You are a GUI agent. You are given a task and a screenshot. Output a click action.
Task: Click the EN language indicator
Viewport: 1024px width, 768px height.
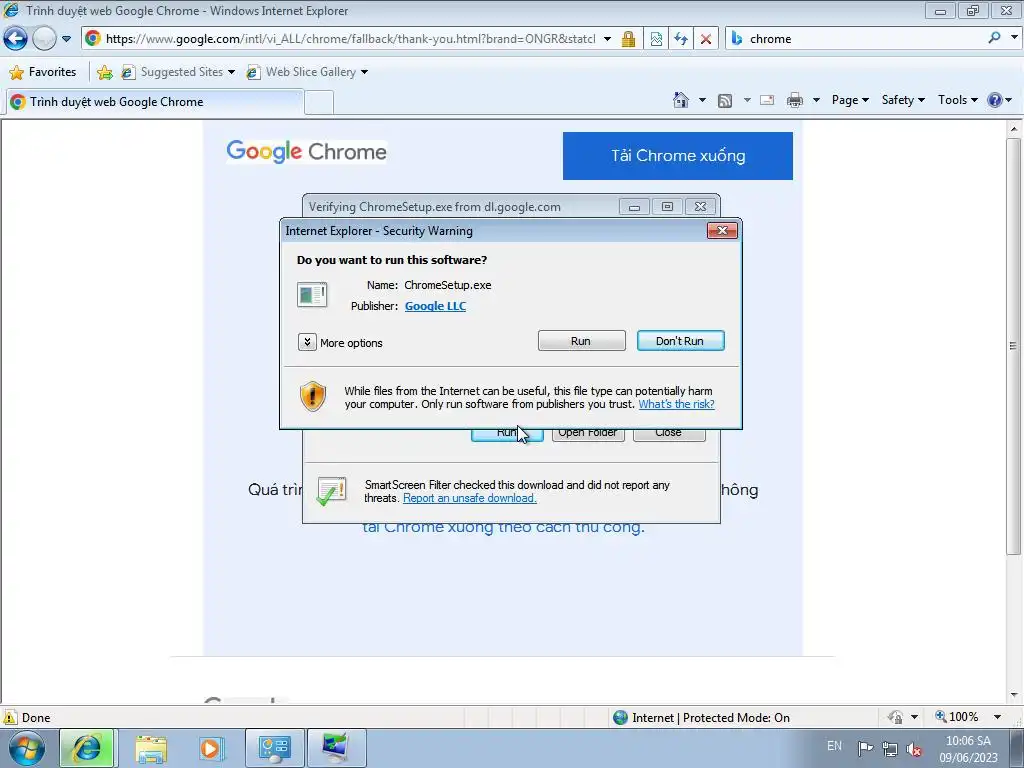(834, 746)
